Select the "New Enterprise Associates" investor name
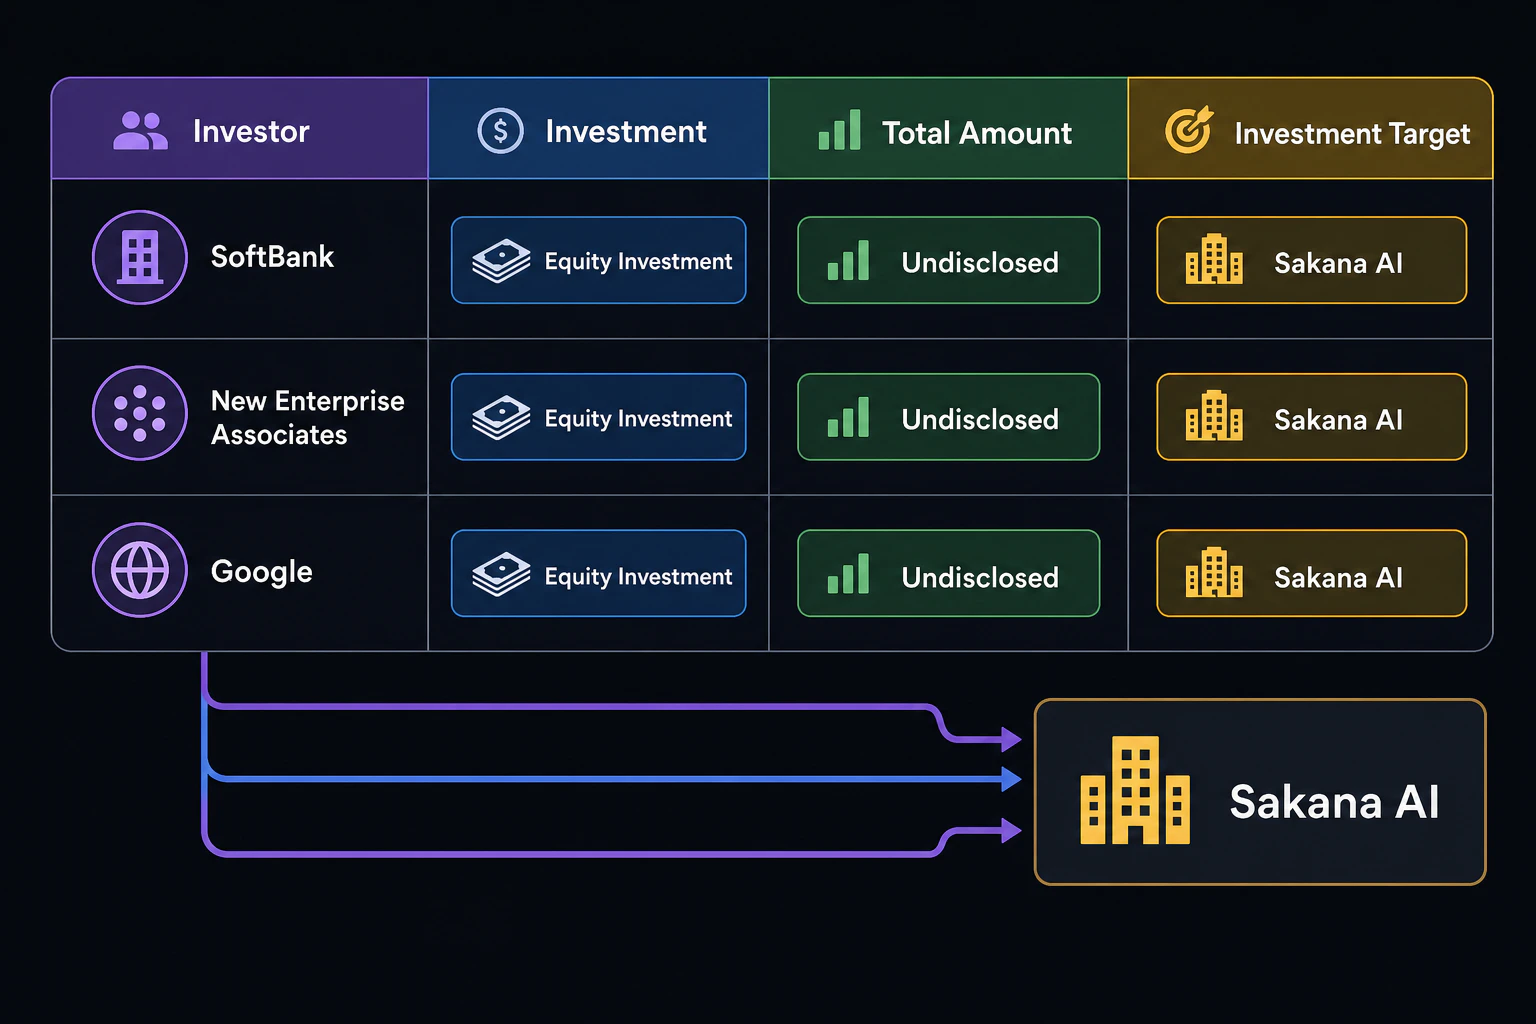Image resolution: width=1536 pixels, height=1024 pixels. coord(308,418)
